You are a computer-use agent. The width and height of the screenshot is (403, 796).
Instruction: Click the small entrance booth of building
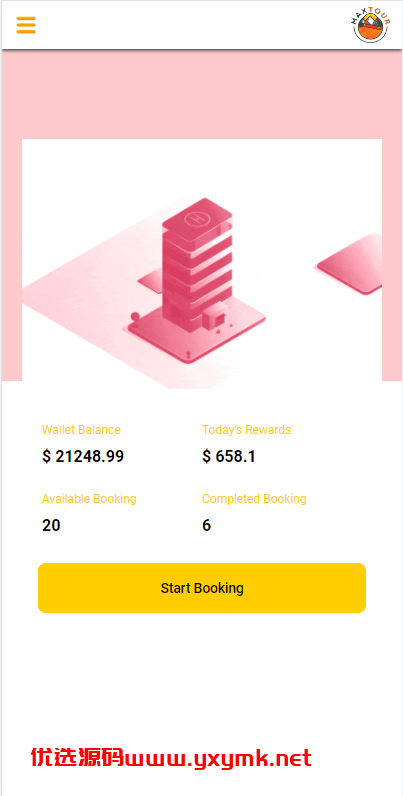point(215,317)
